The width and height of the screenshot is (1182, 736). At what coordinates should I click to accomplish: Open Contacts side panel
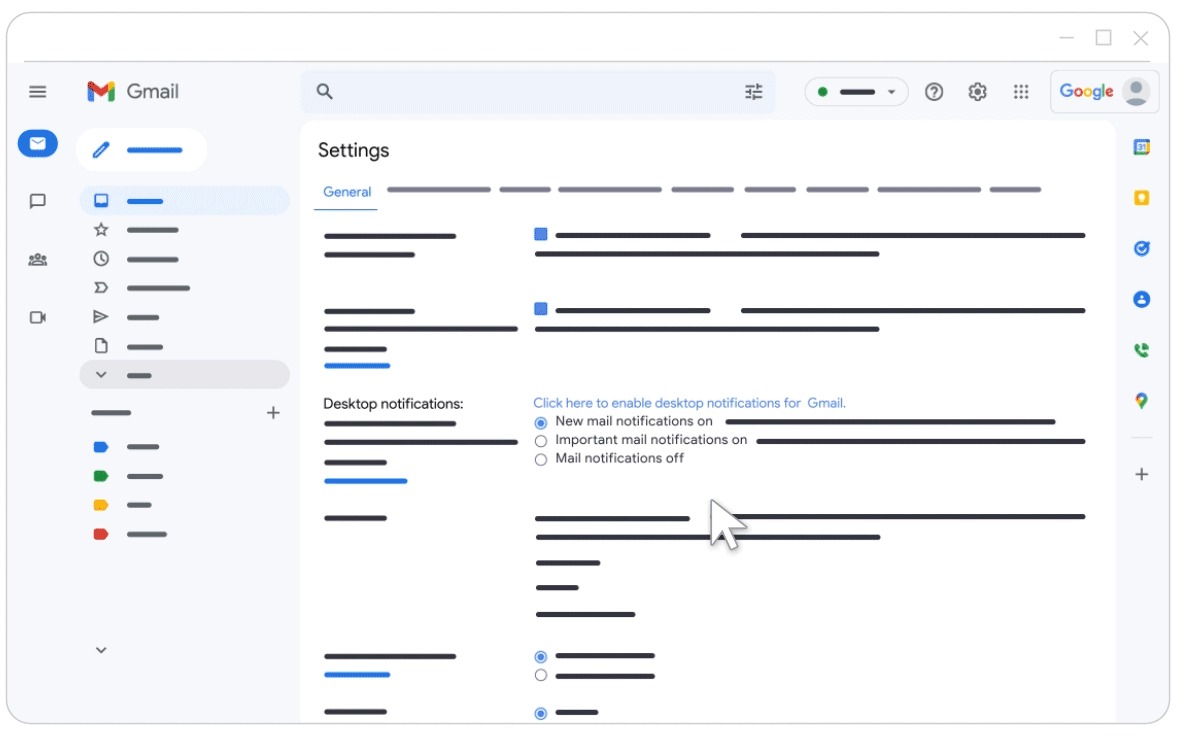click(1141, 299)
